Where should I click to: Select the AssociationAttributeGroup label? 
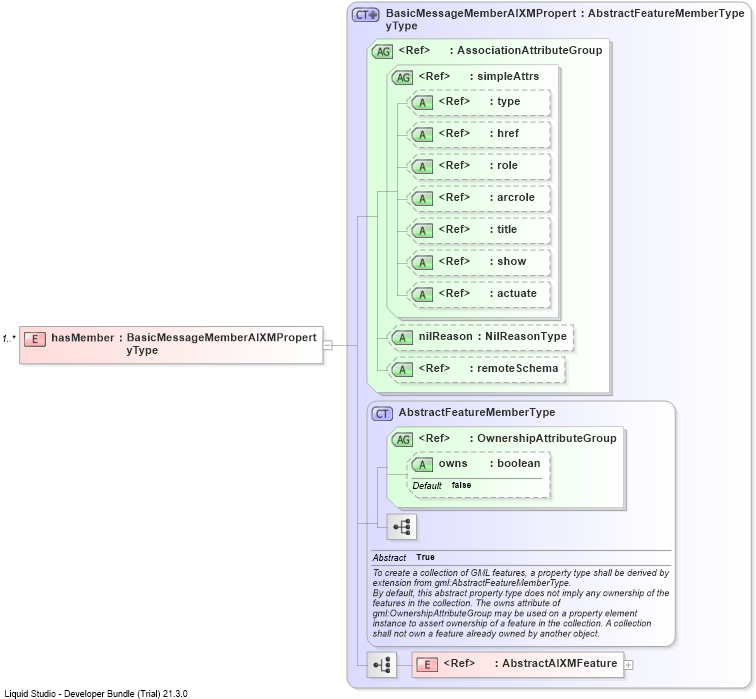tap(529, 50)
